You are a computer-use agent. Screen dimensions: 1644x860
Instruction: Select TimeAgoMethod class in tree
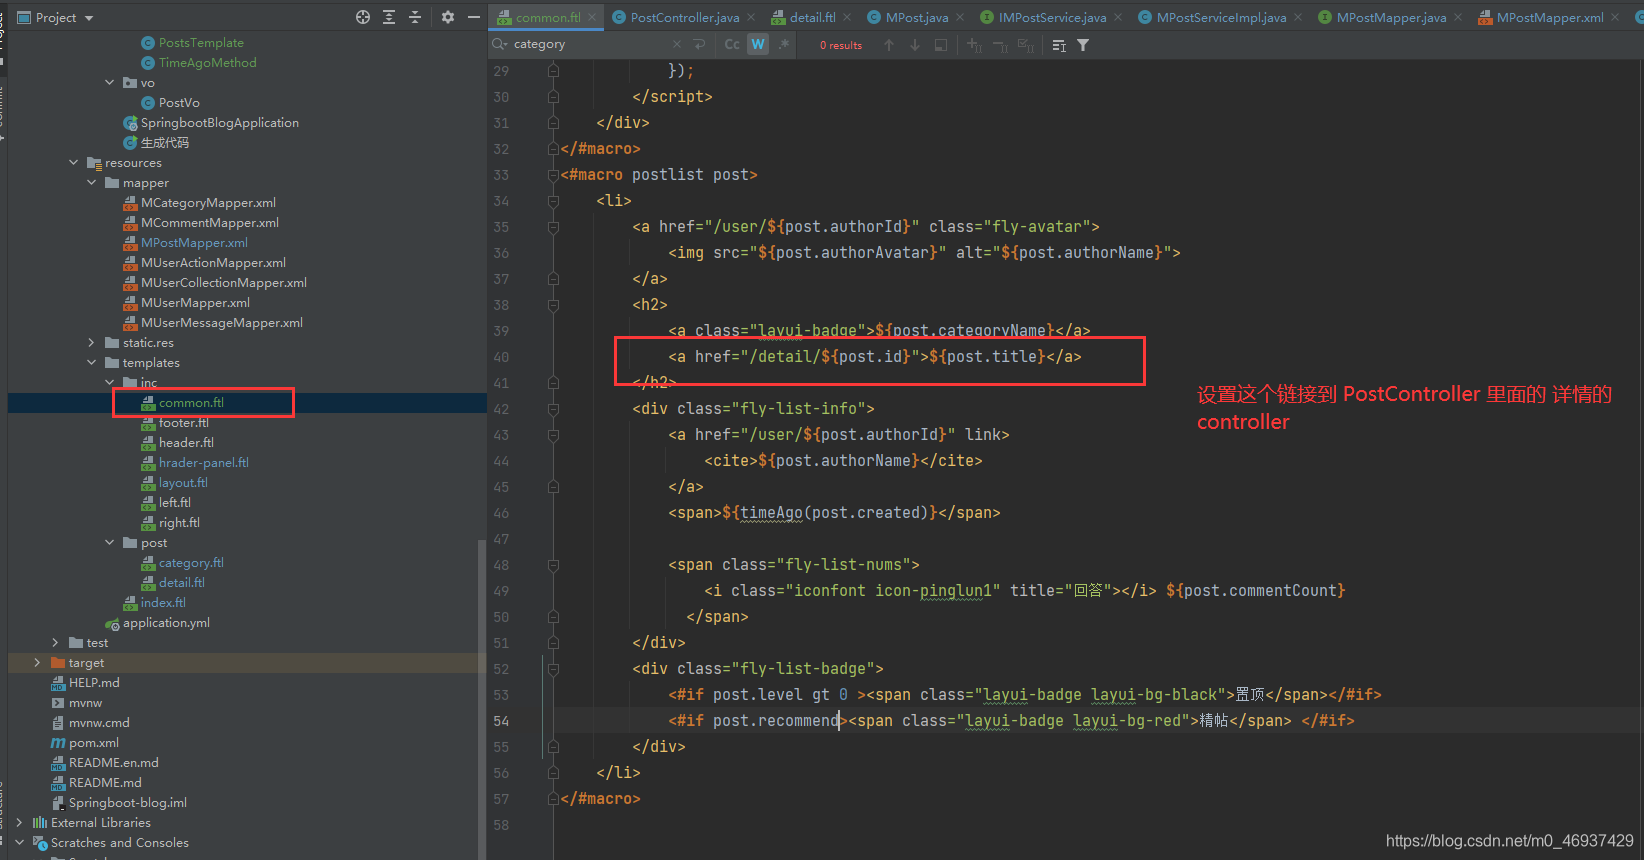click(x=207, y=63)
